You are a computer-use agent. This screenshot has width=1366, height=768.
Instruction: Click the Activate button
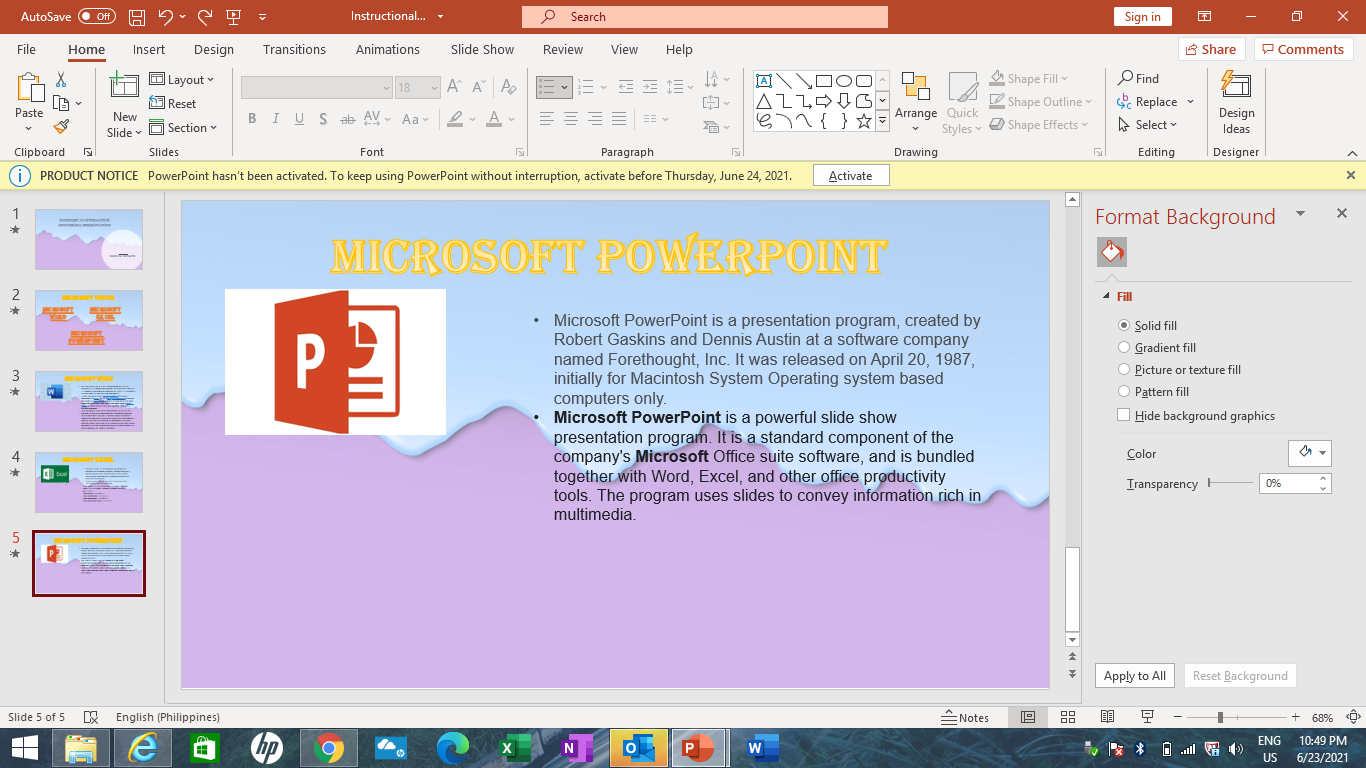click(x=851, y=175)
